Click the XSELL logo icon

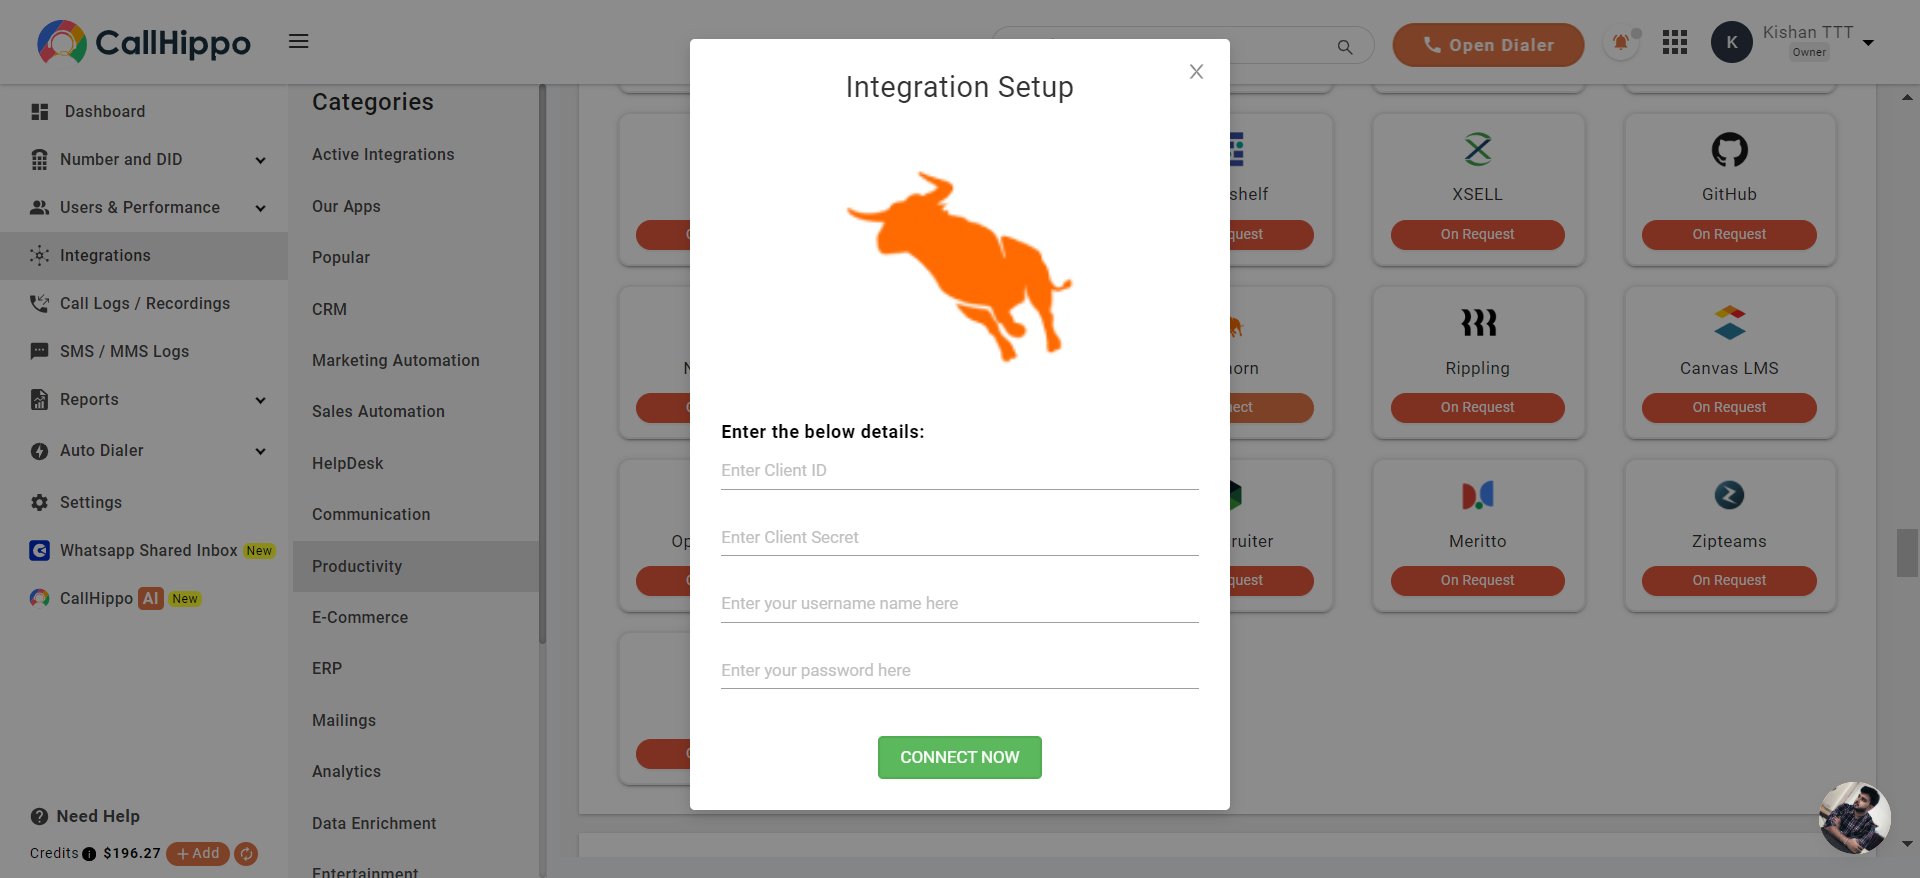click(x=1477, y=150)
